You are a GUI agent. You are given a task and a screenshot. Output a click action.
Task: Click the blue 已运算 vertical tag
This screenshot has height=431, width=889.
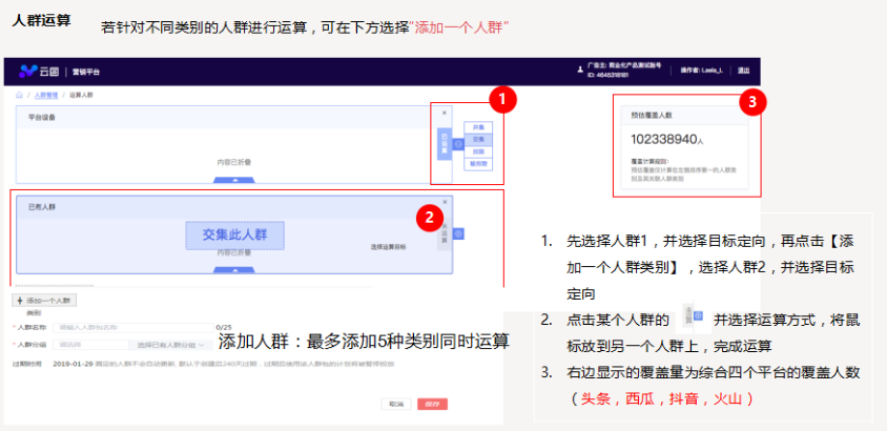click(444, 144)
